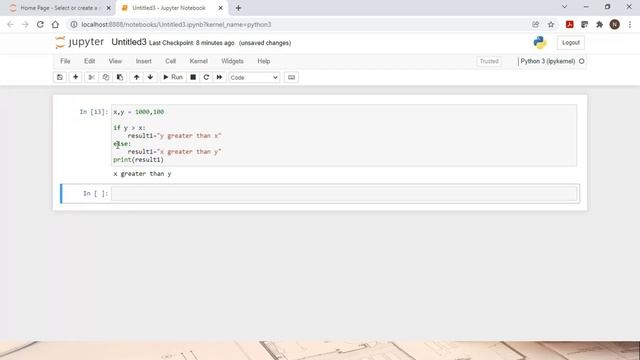Screen dimensions: 640x360
Task: Open the Insert menu
Action: (143, 61)
